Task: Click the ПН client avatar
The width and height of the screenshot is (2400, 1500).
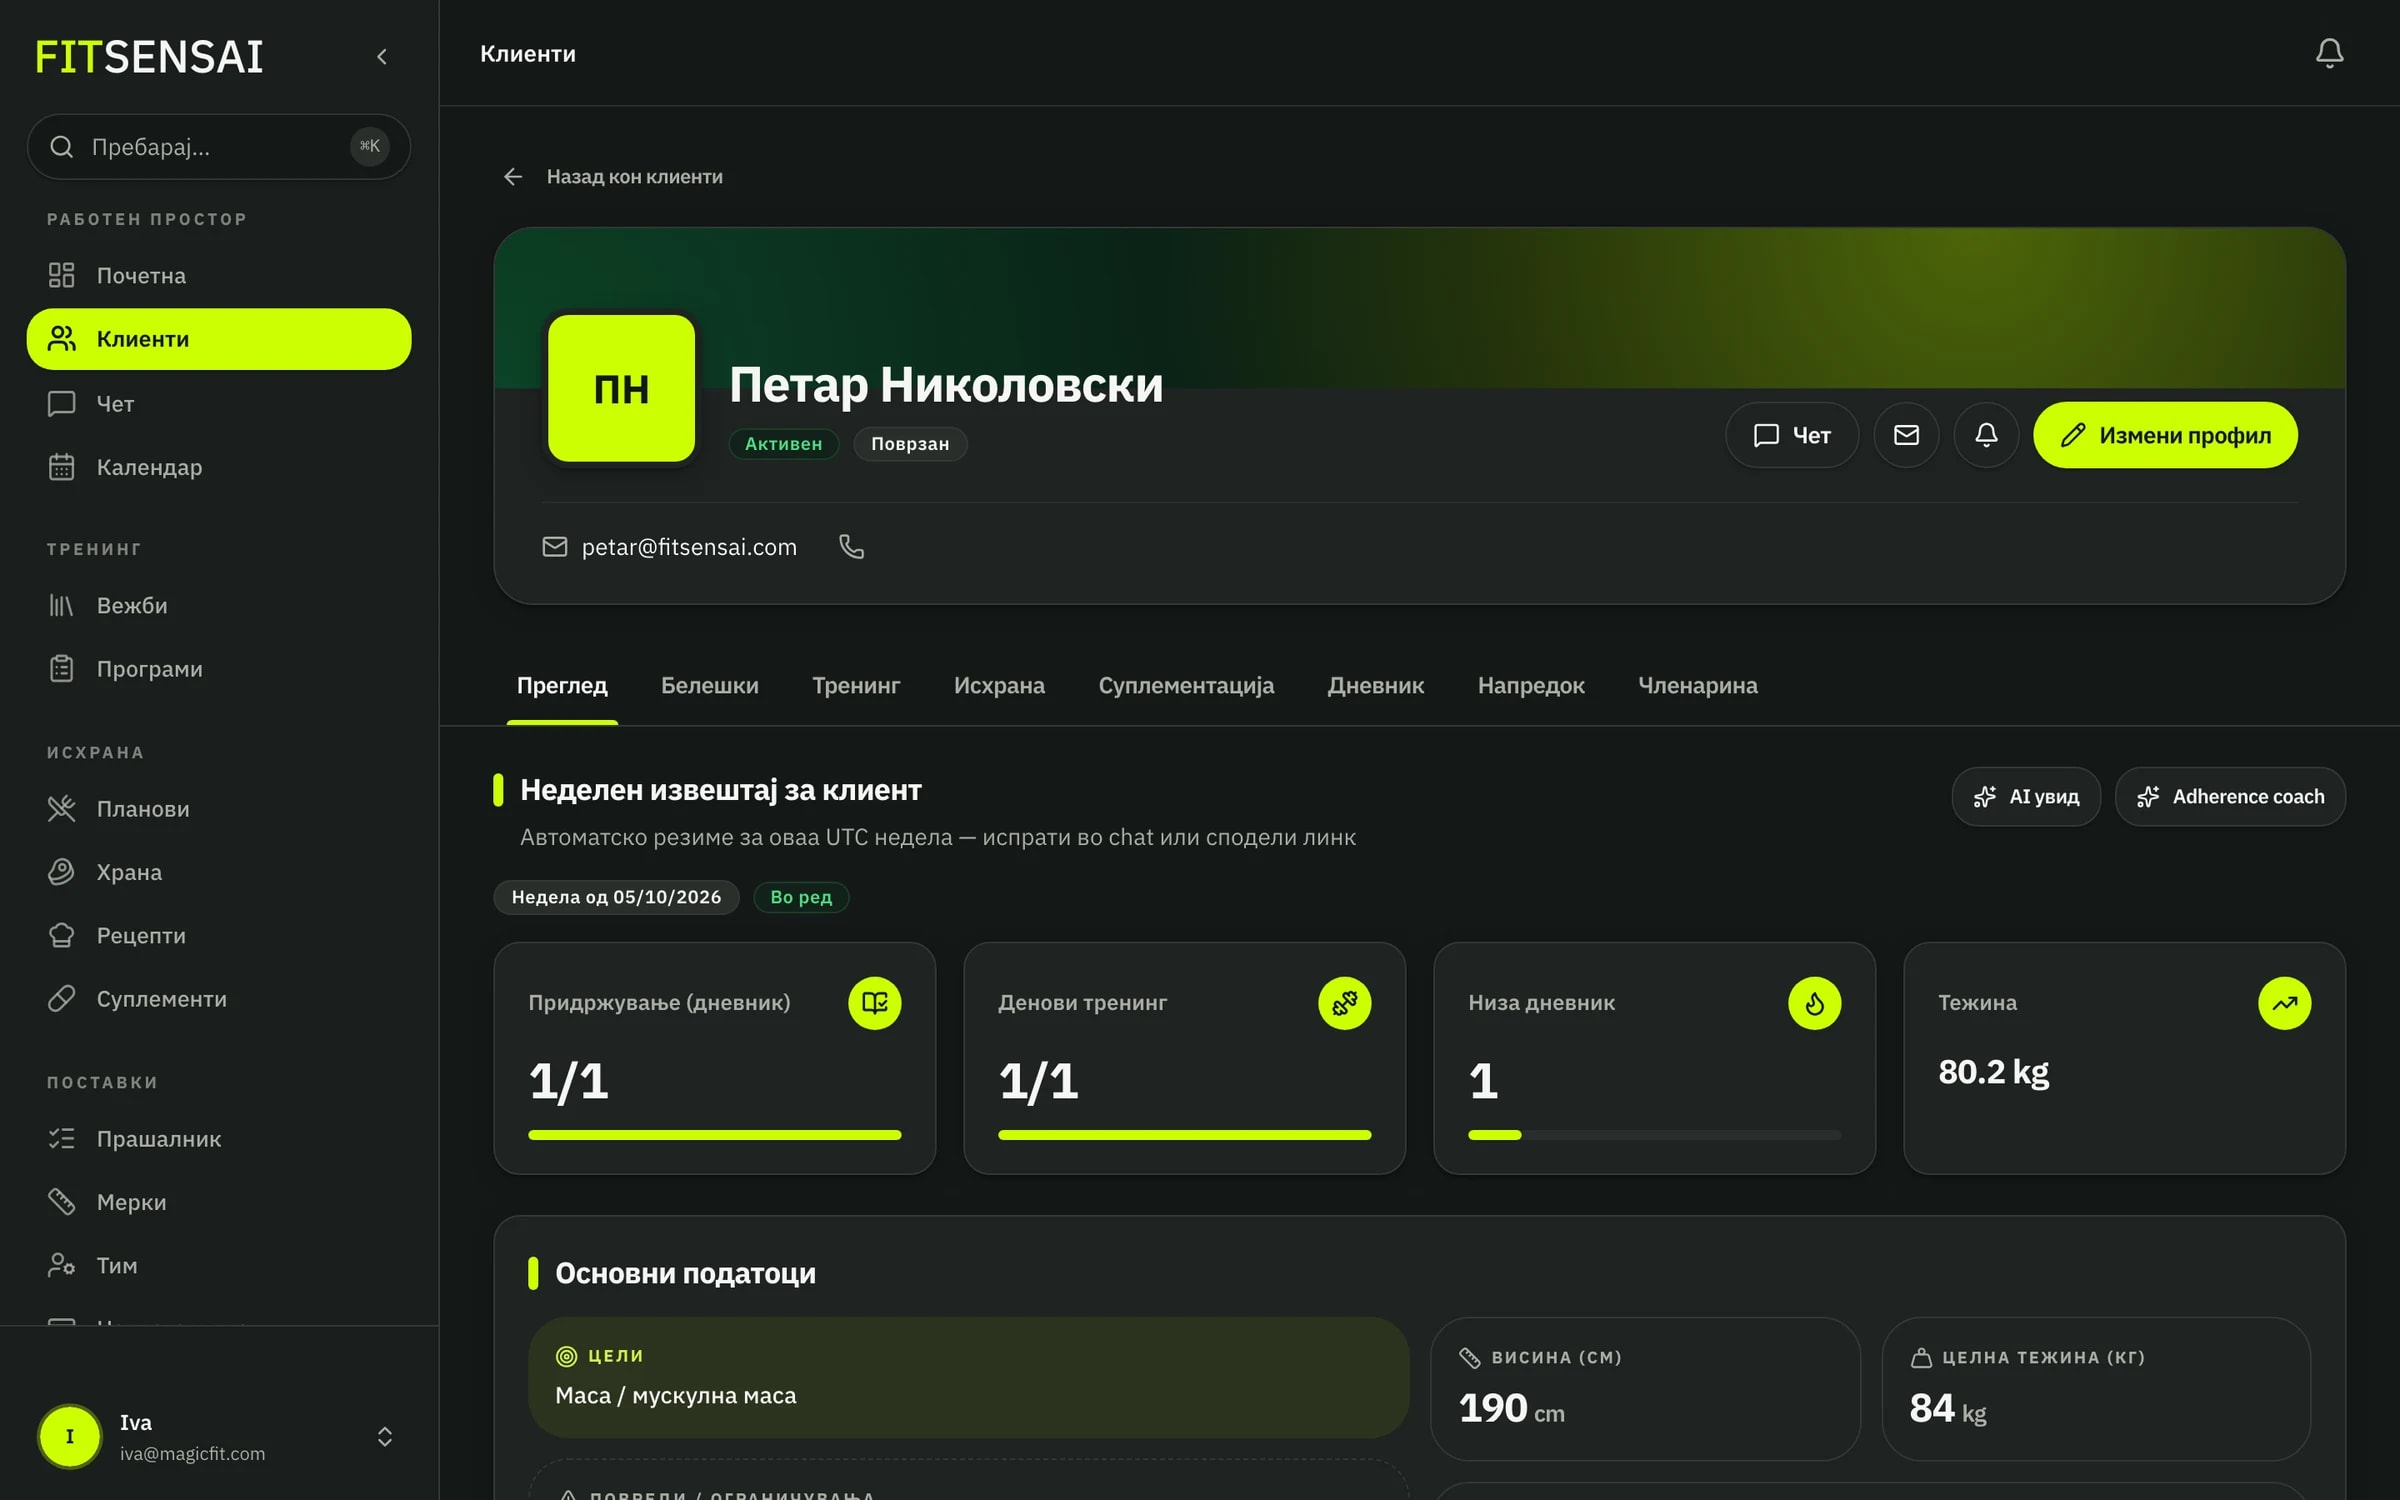Action: tap(621, 388)
